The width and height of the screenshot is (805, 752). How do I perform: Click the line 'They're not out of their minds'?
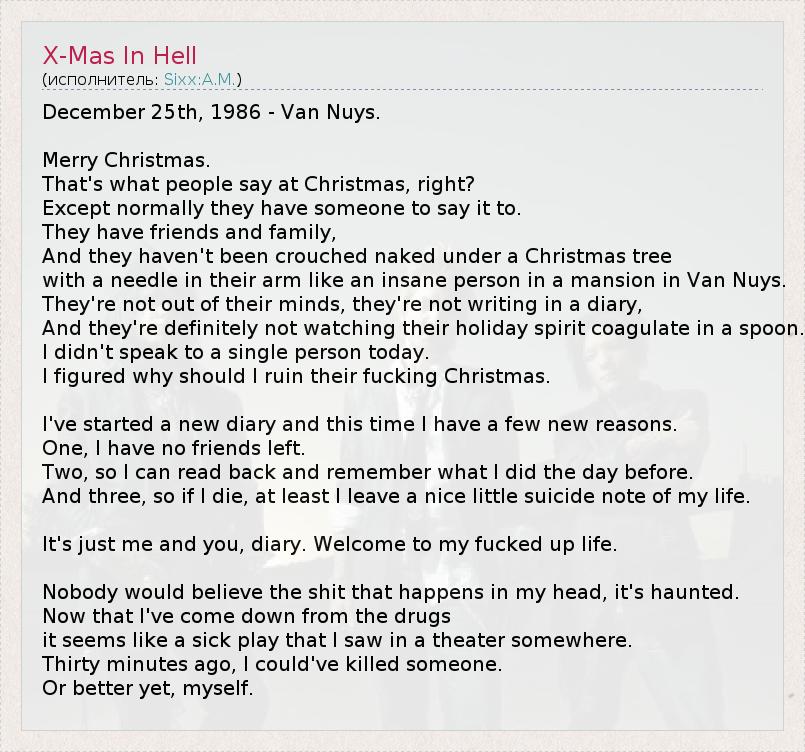(x=342, y=304)
